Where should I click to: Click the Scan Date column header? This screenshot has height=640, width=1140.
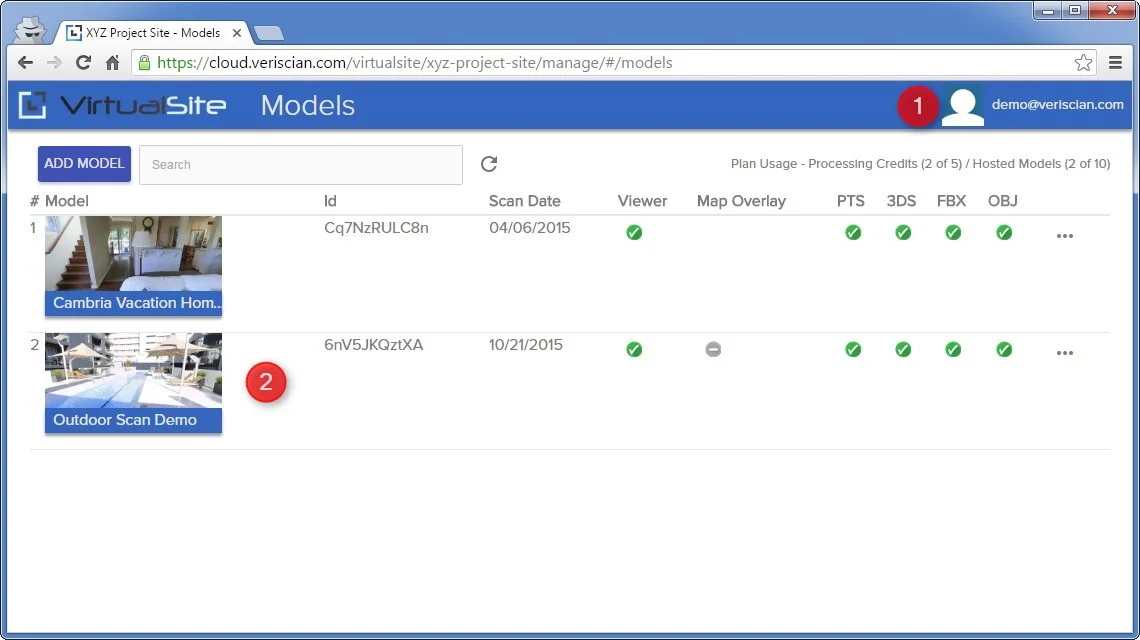tap(524, 201)
